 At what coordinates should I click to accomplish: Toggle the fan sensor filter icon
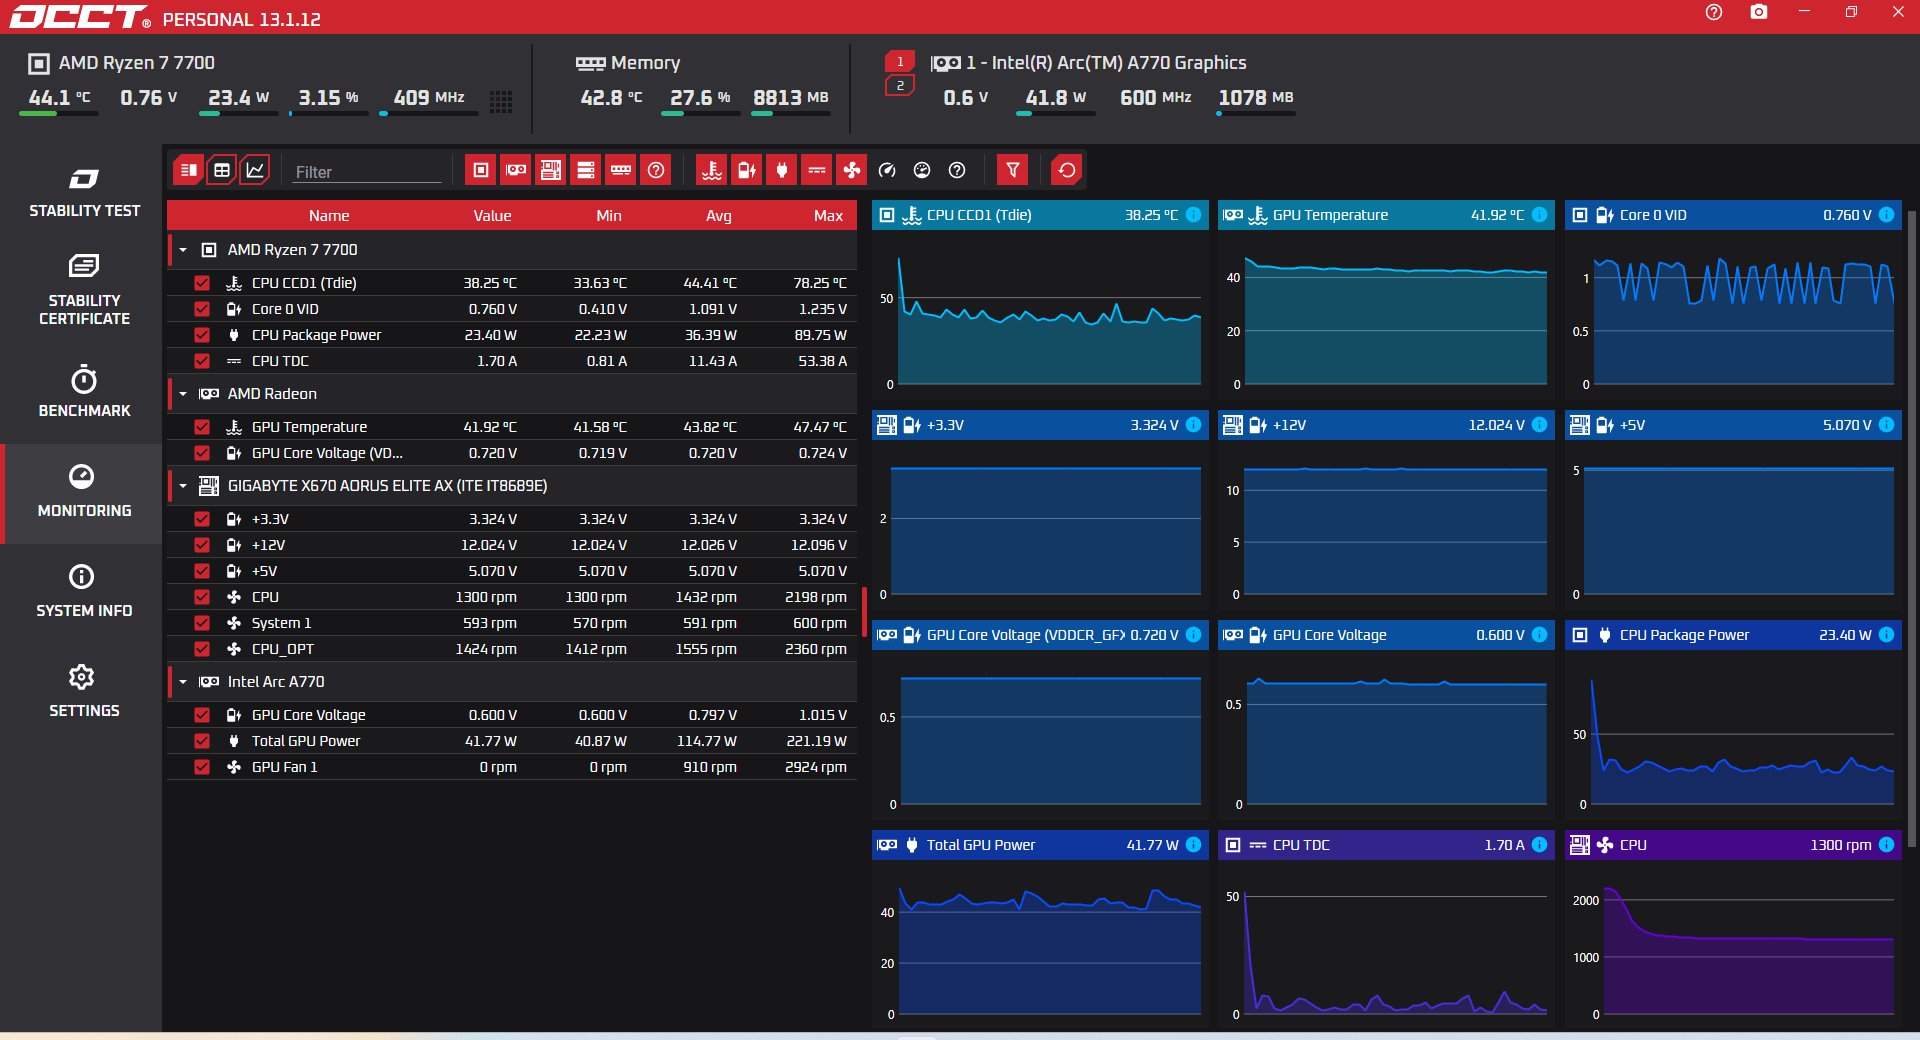point(852,170)
